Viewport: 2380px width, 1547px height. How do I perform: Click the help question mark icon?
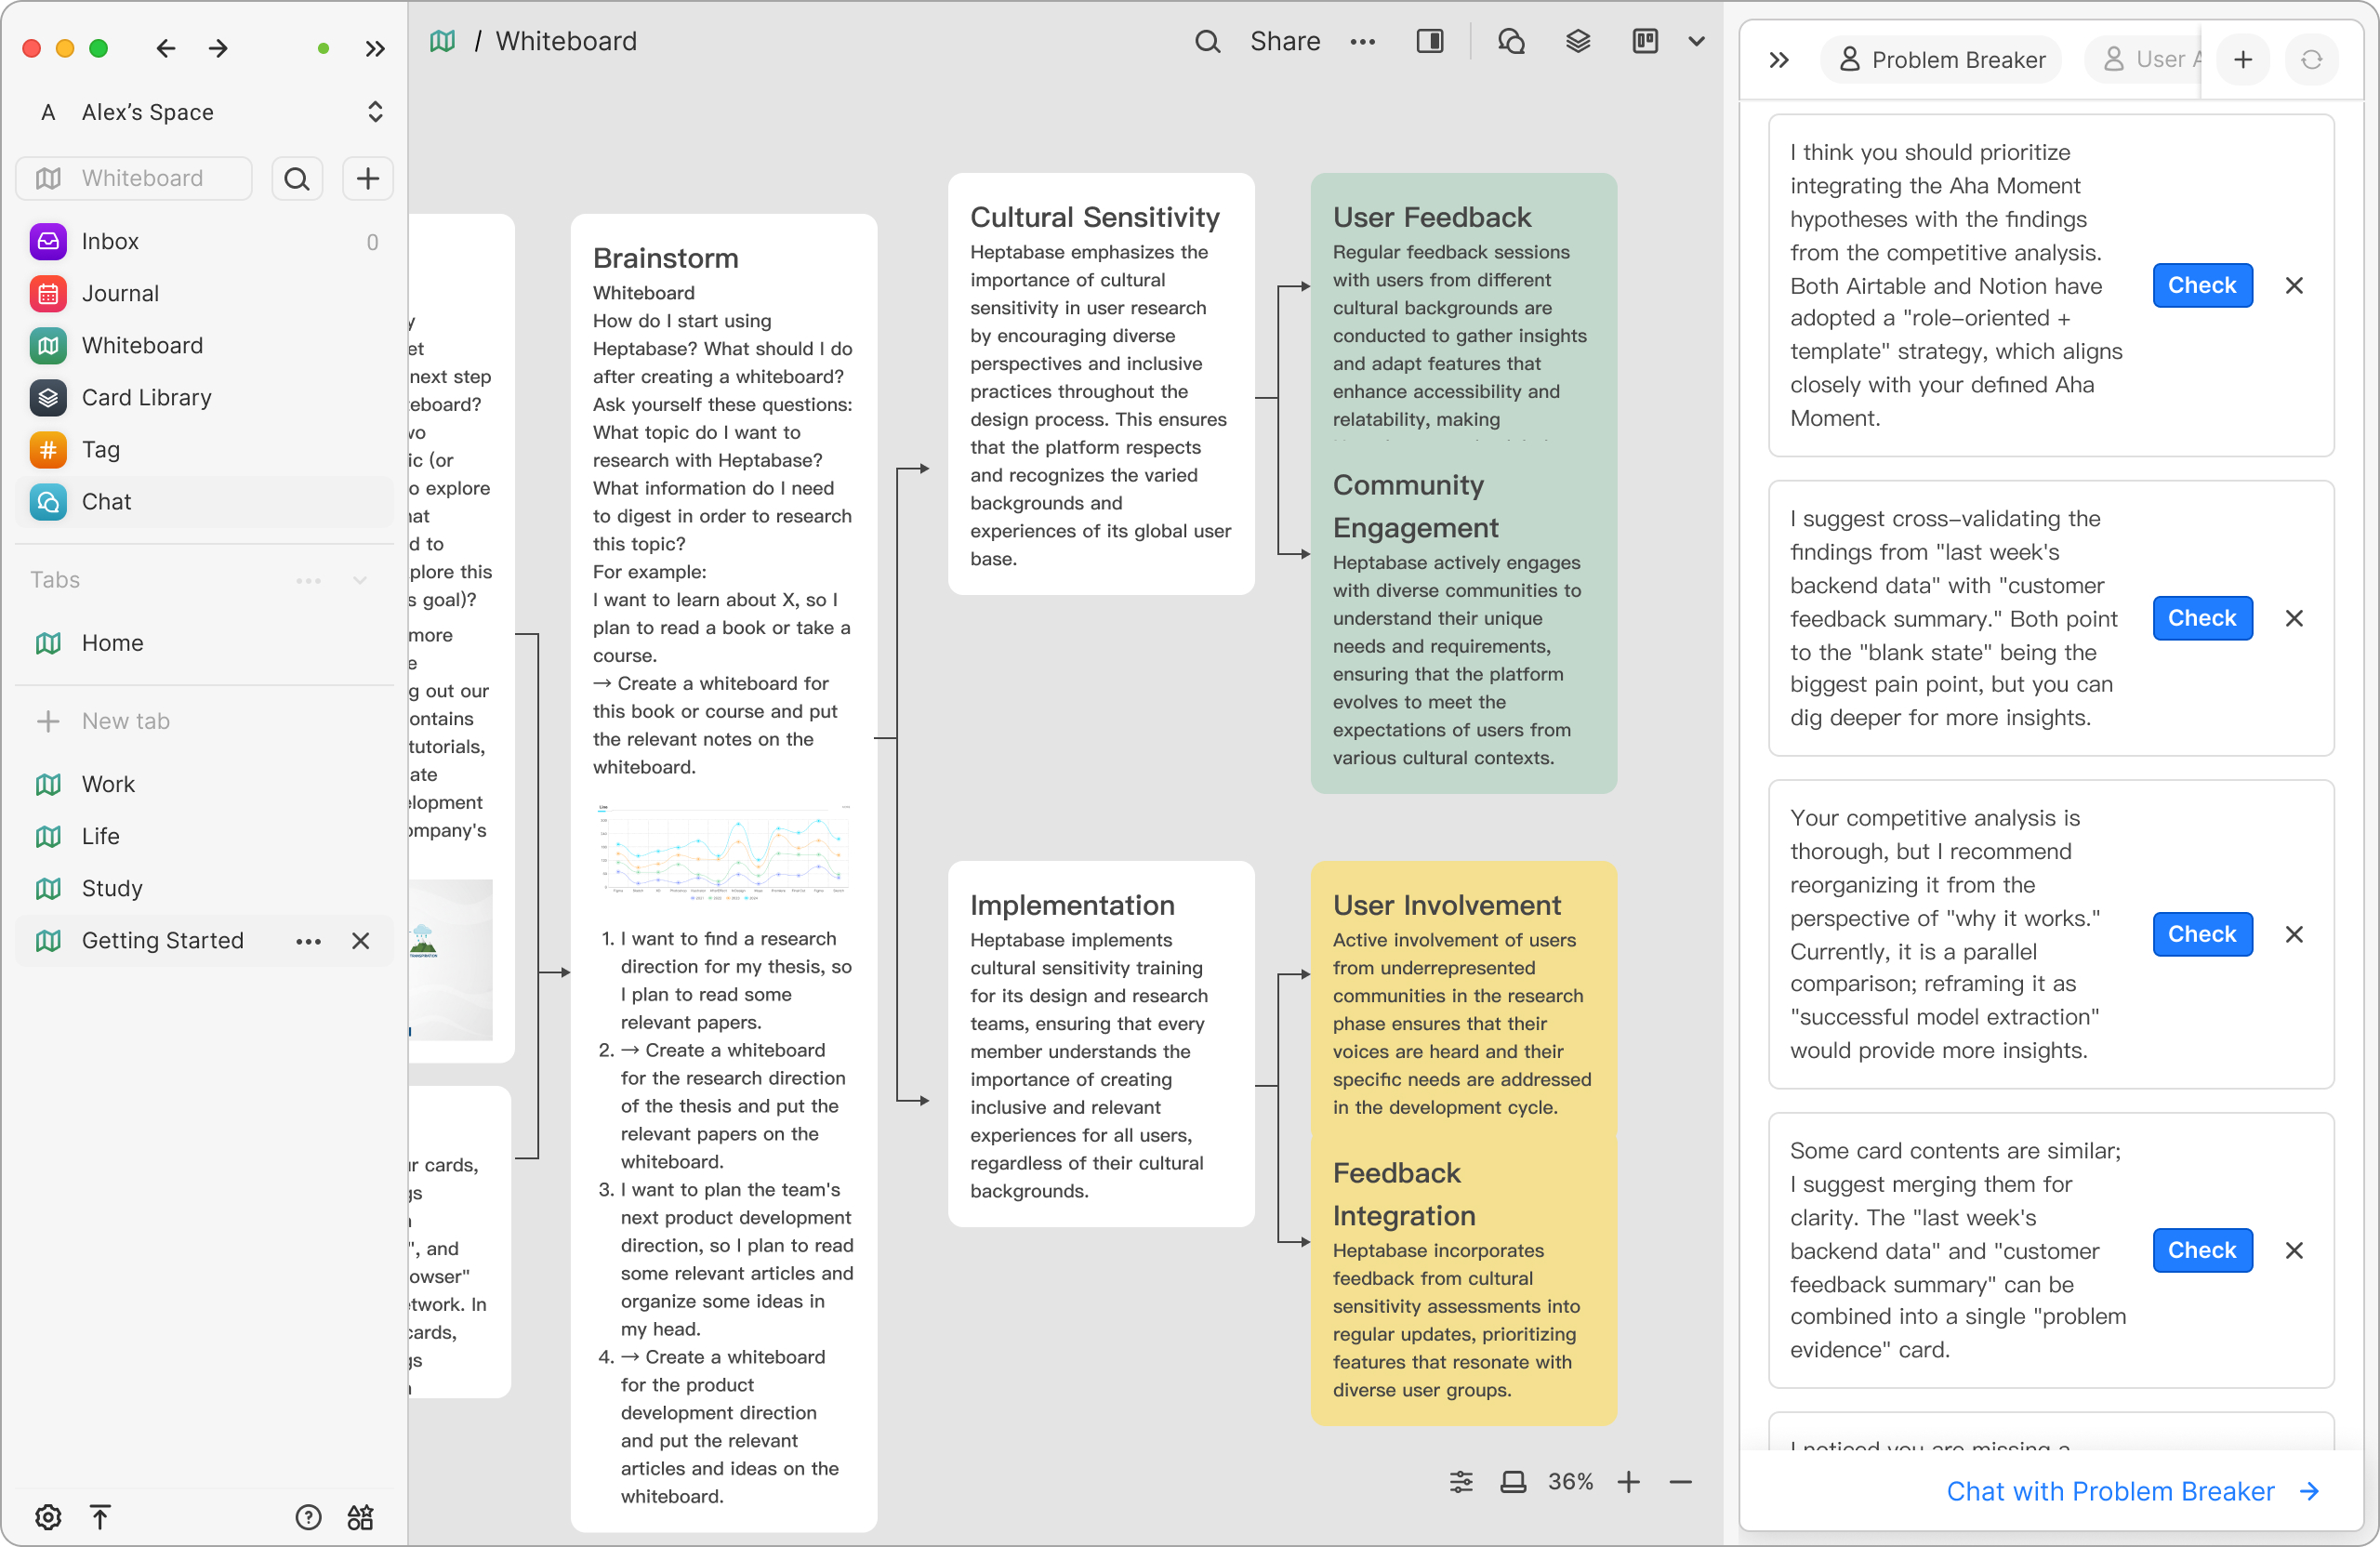point(308,1516)
